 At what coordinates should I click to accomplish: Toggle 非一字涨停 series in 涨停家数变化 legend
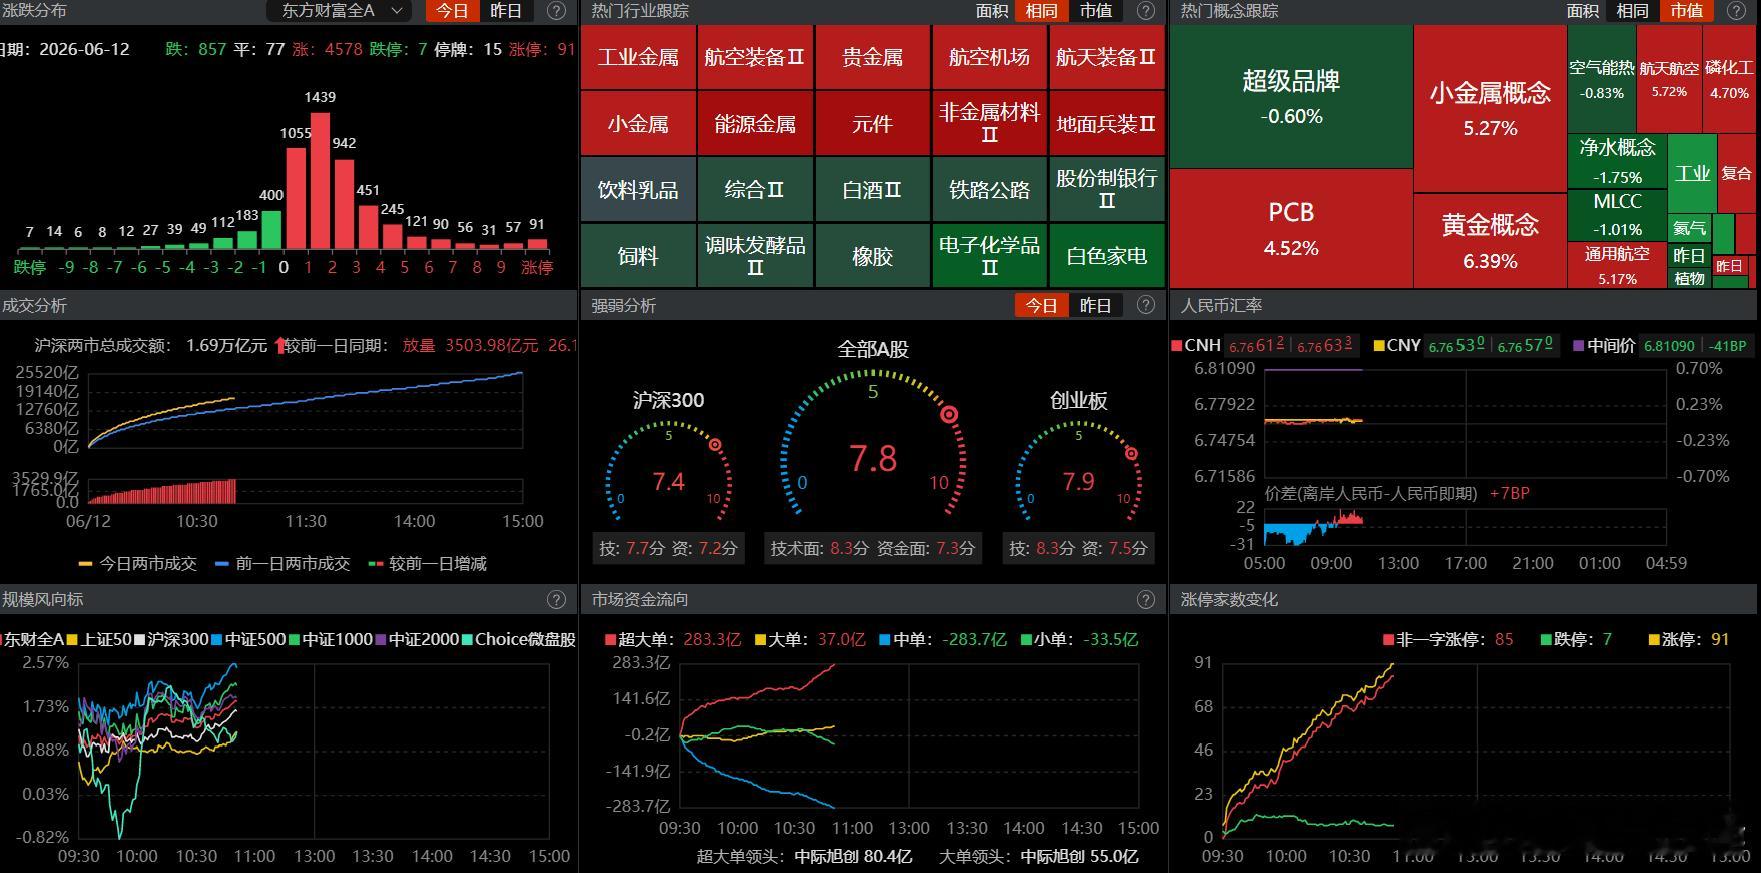pyautogui.click(x=1449, y=639)
